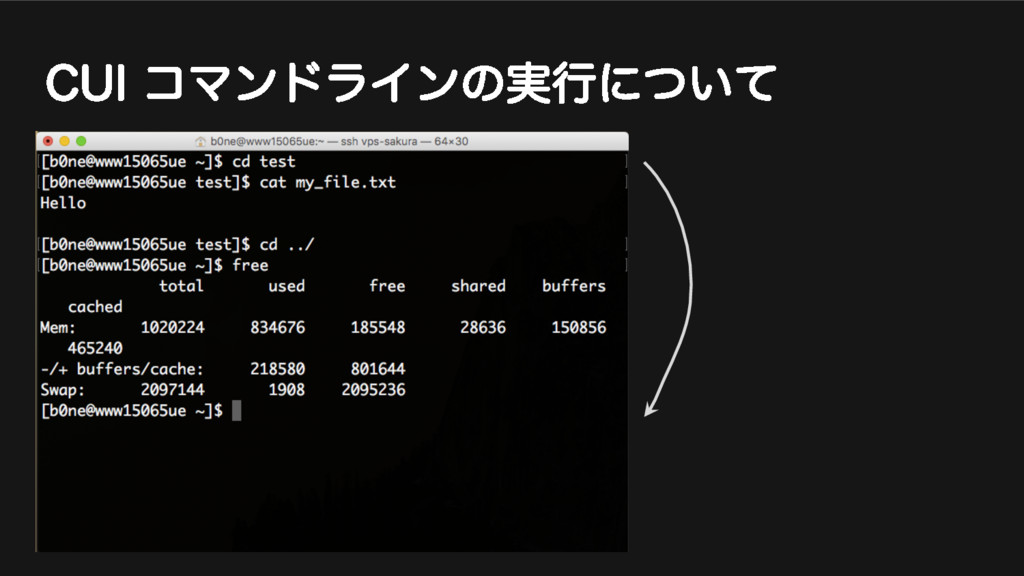Viewport: 1024px width, 576px height.
Task: Click the 'shared' column header
Action: (478, 286)
